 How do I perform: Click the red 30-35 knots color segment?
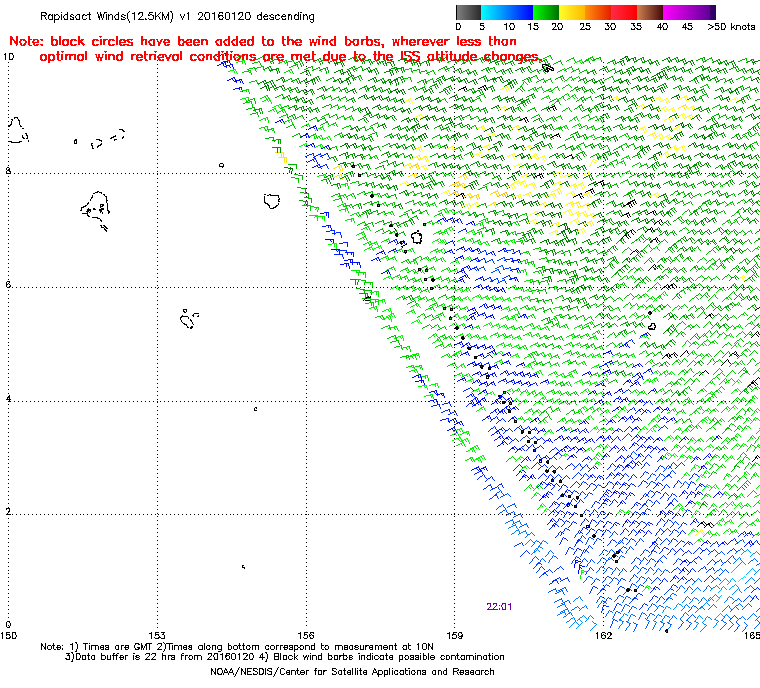tap(624, 12)
